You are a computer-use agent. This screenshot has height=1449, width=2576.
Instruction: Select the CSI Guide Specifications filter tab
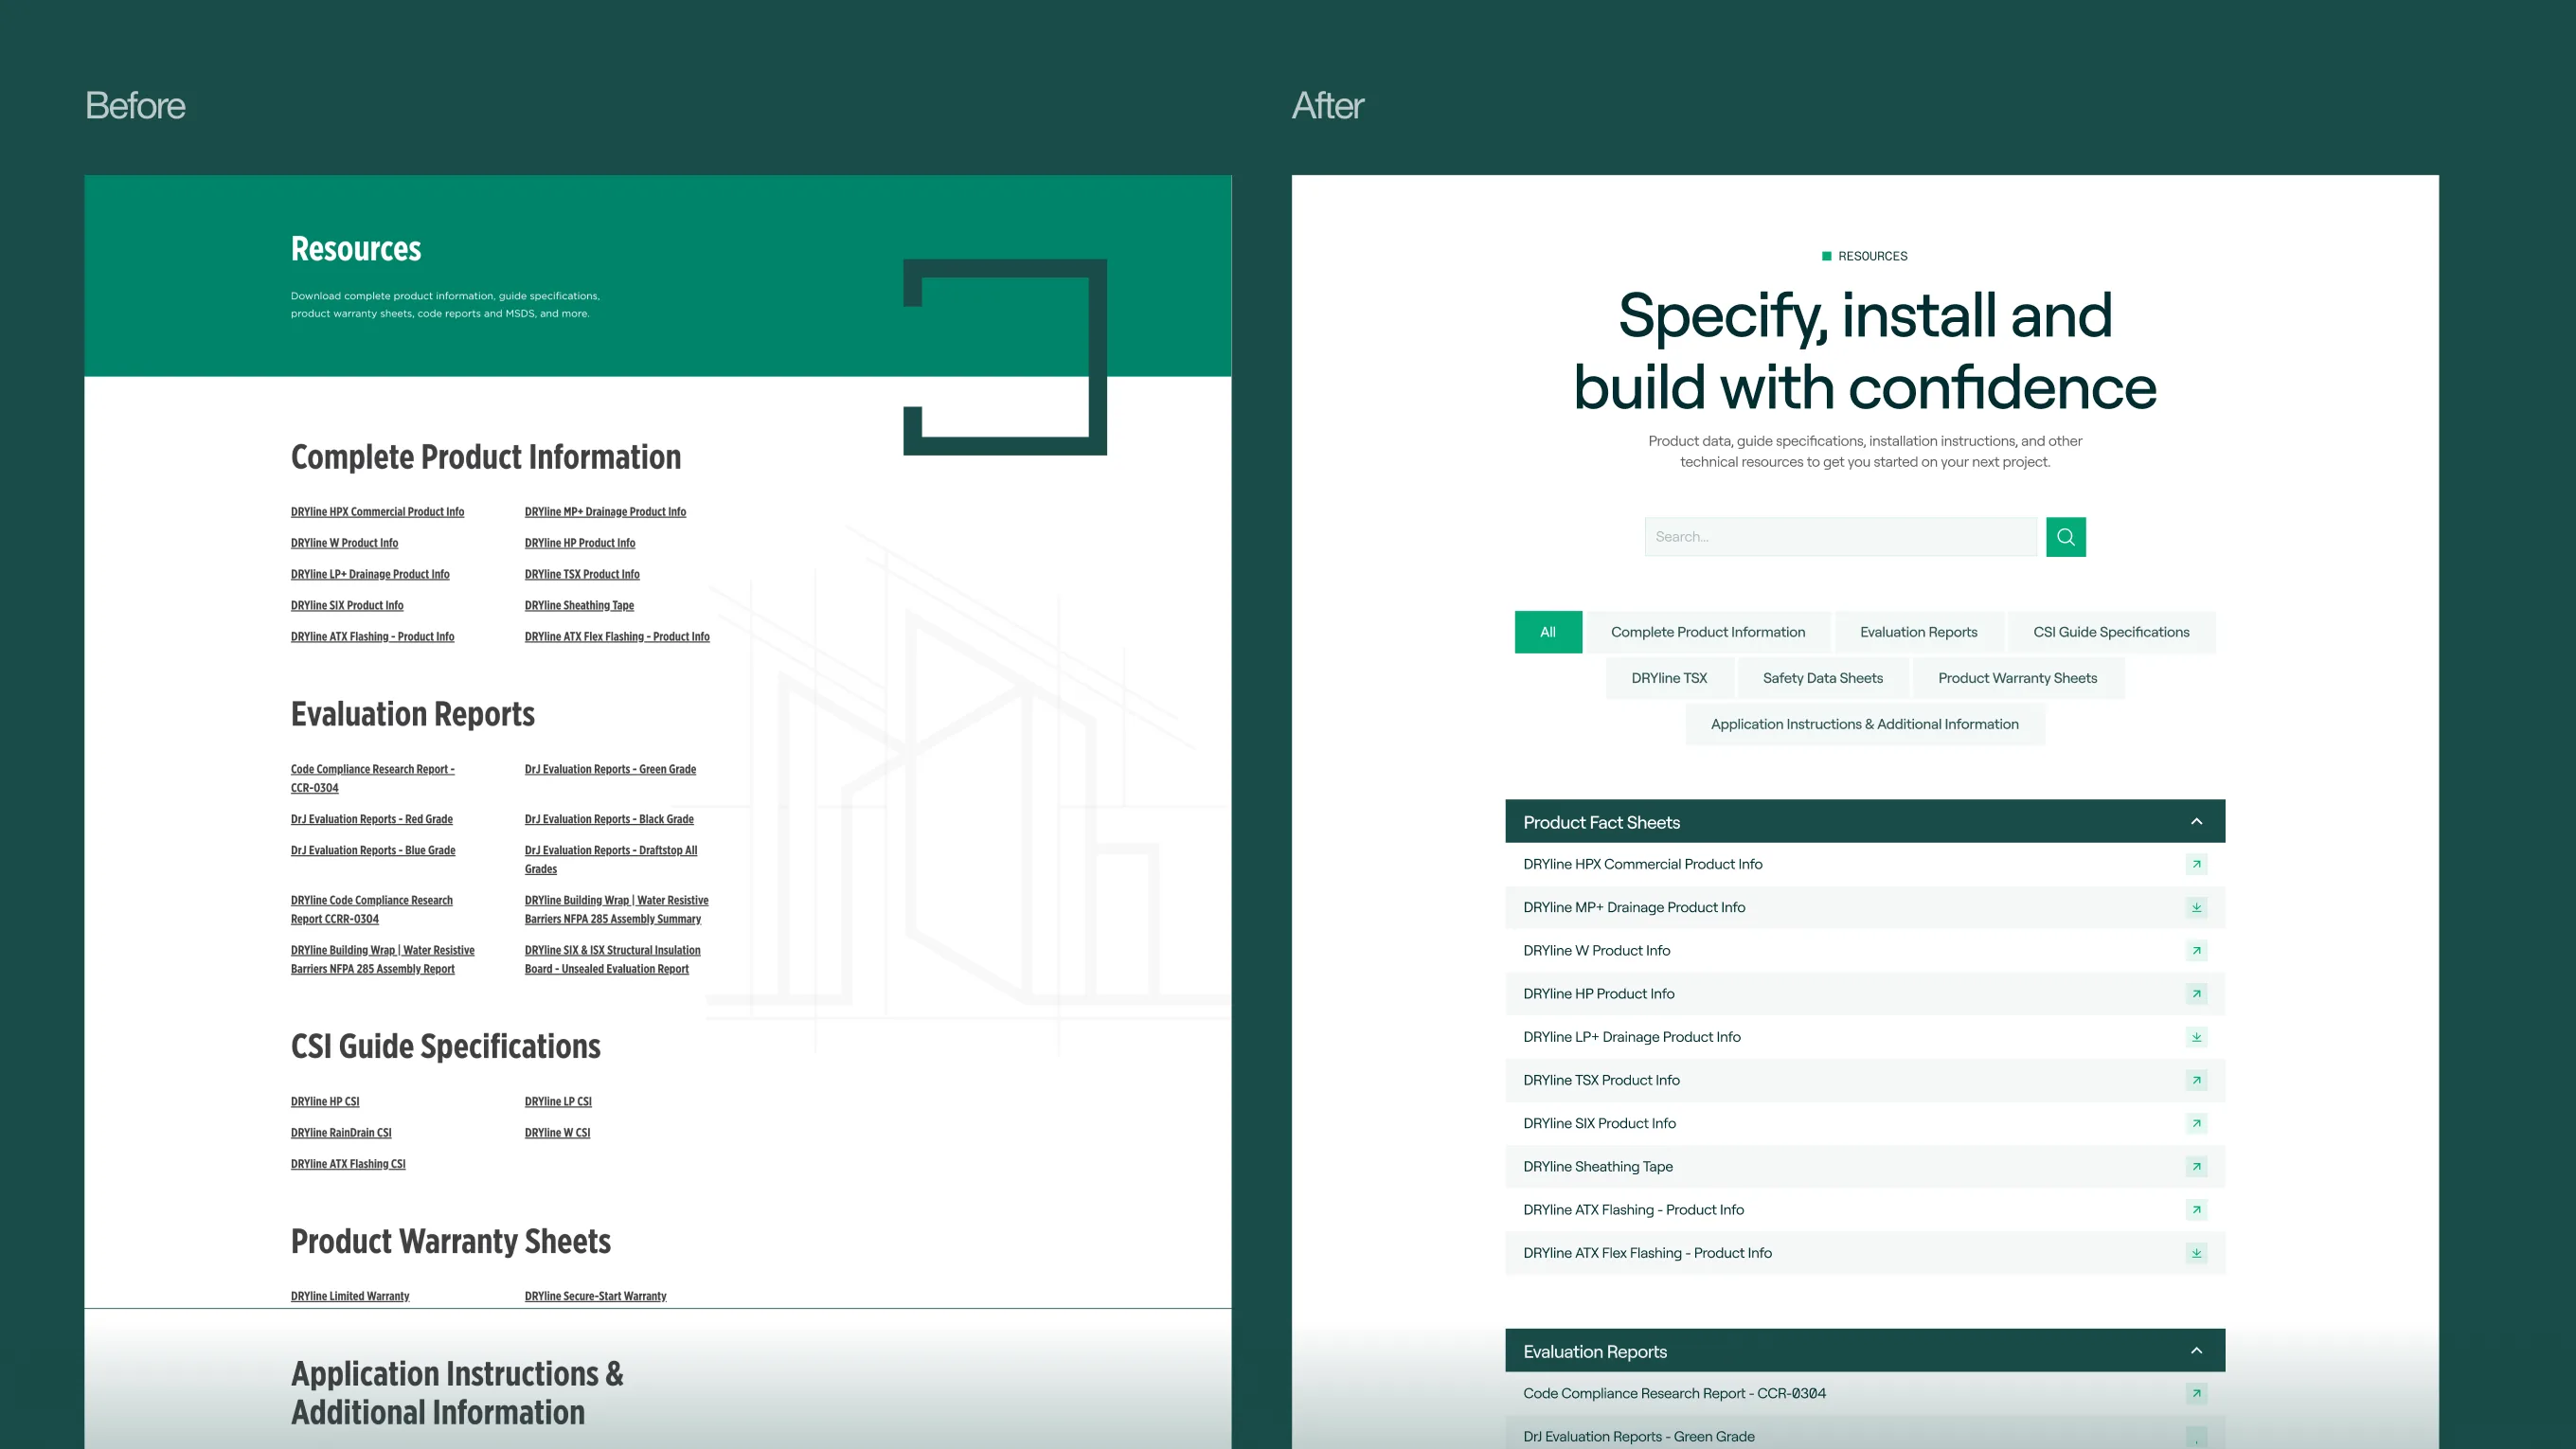[x=2111, y=632]
